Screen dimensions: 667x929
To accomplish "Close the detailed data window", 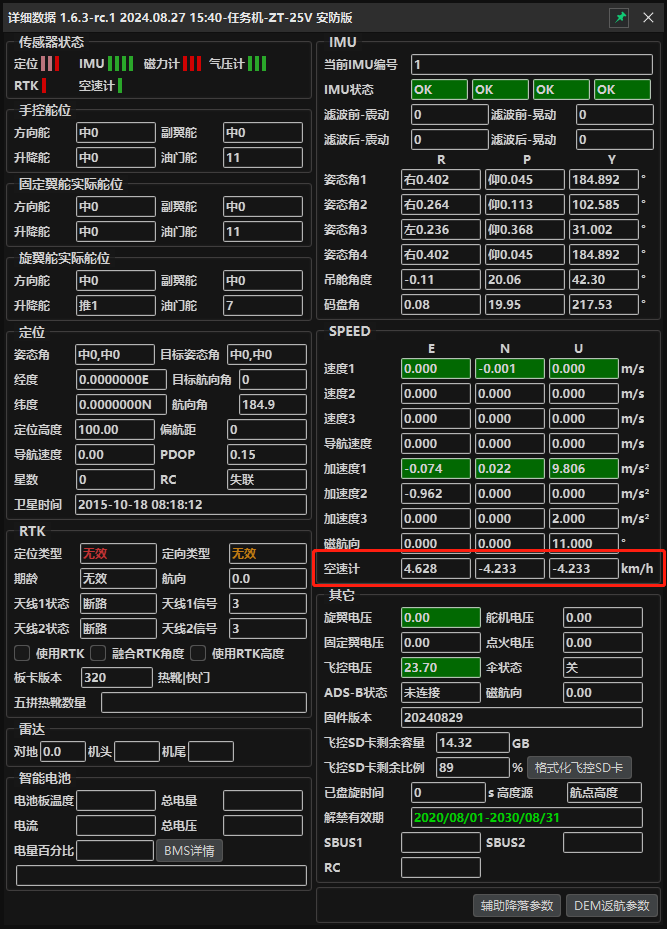I will click(x=648, y=17).
